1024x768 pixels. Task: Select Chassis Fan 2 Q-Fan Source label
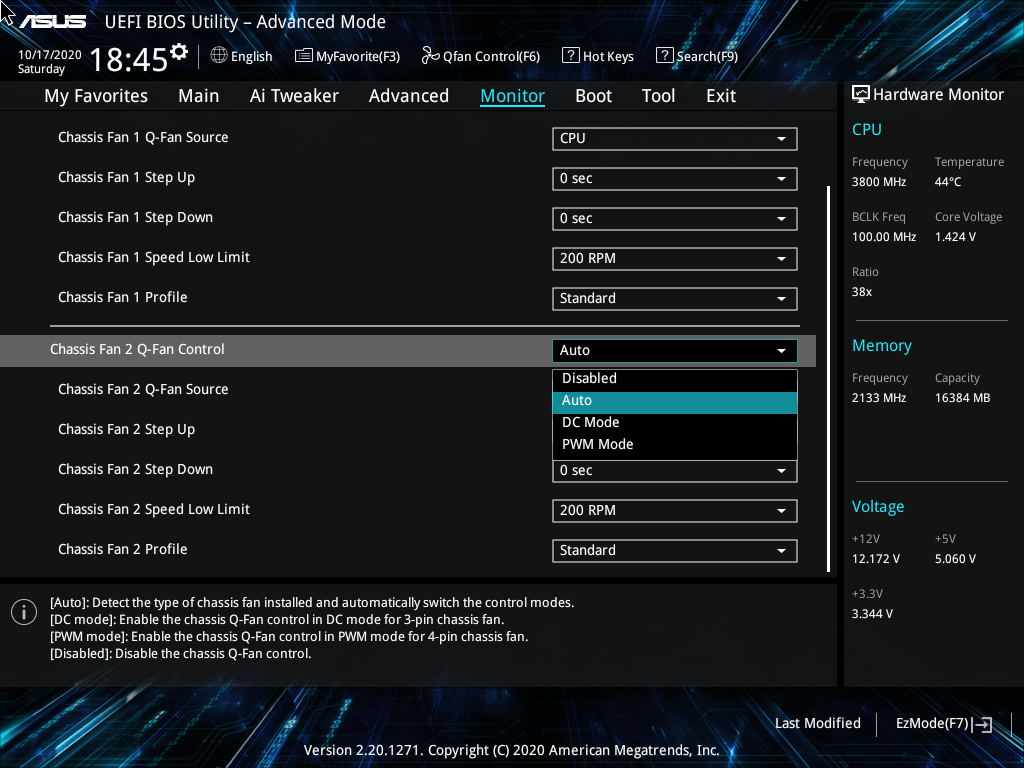pyautogui.click(x=143, y=389)
